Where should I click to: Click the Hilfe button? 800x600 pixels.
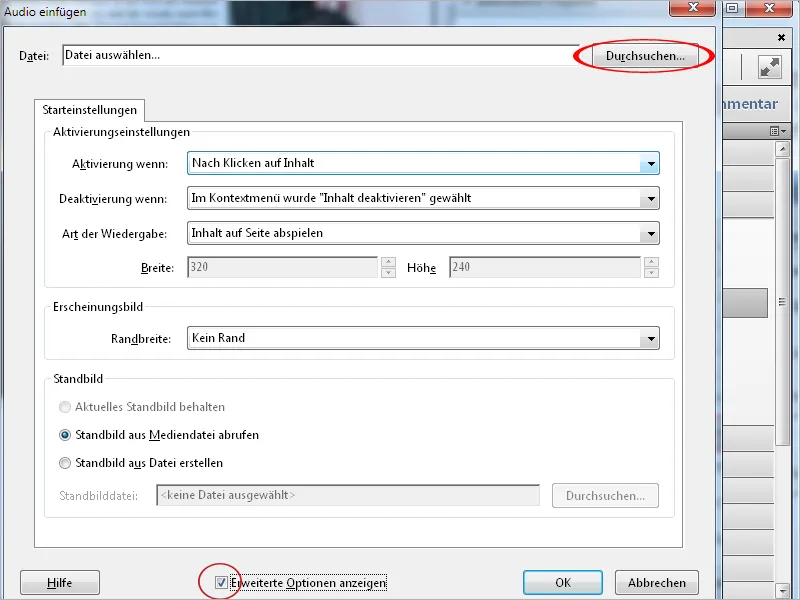(x=60, y=583)
